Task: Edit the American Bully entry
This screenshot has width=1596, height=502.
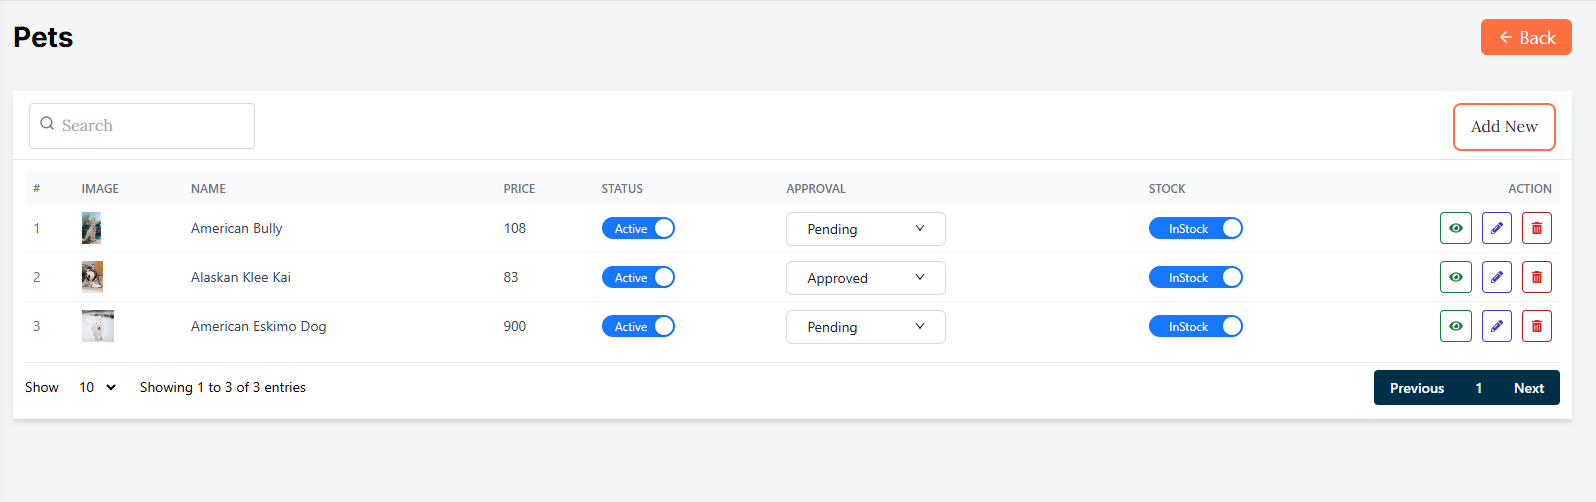Action: [x=1496, y=228]
